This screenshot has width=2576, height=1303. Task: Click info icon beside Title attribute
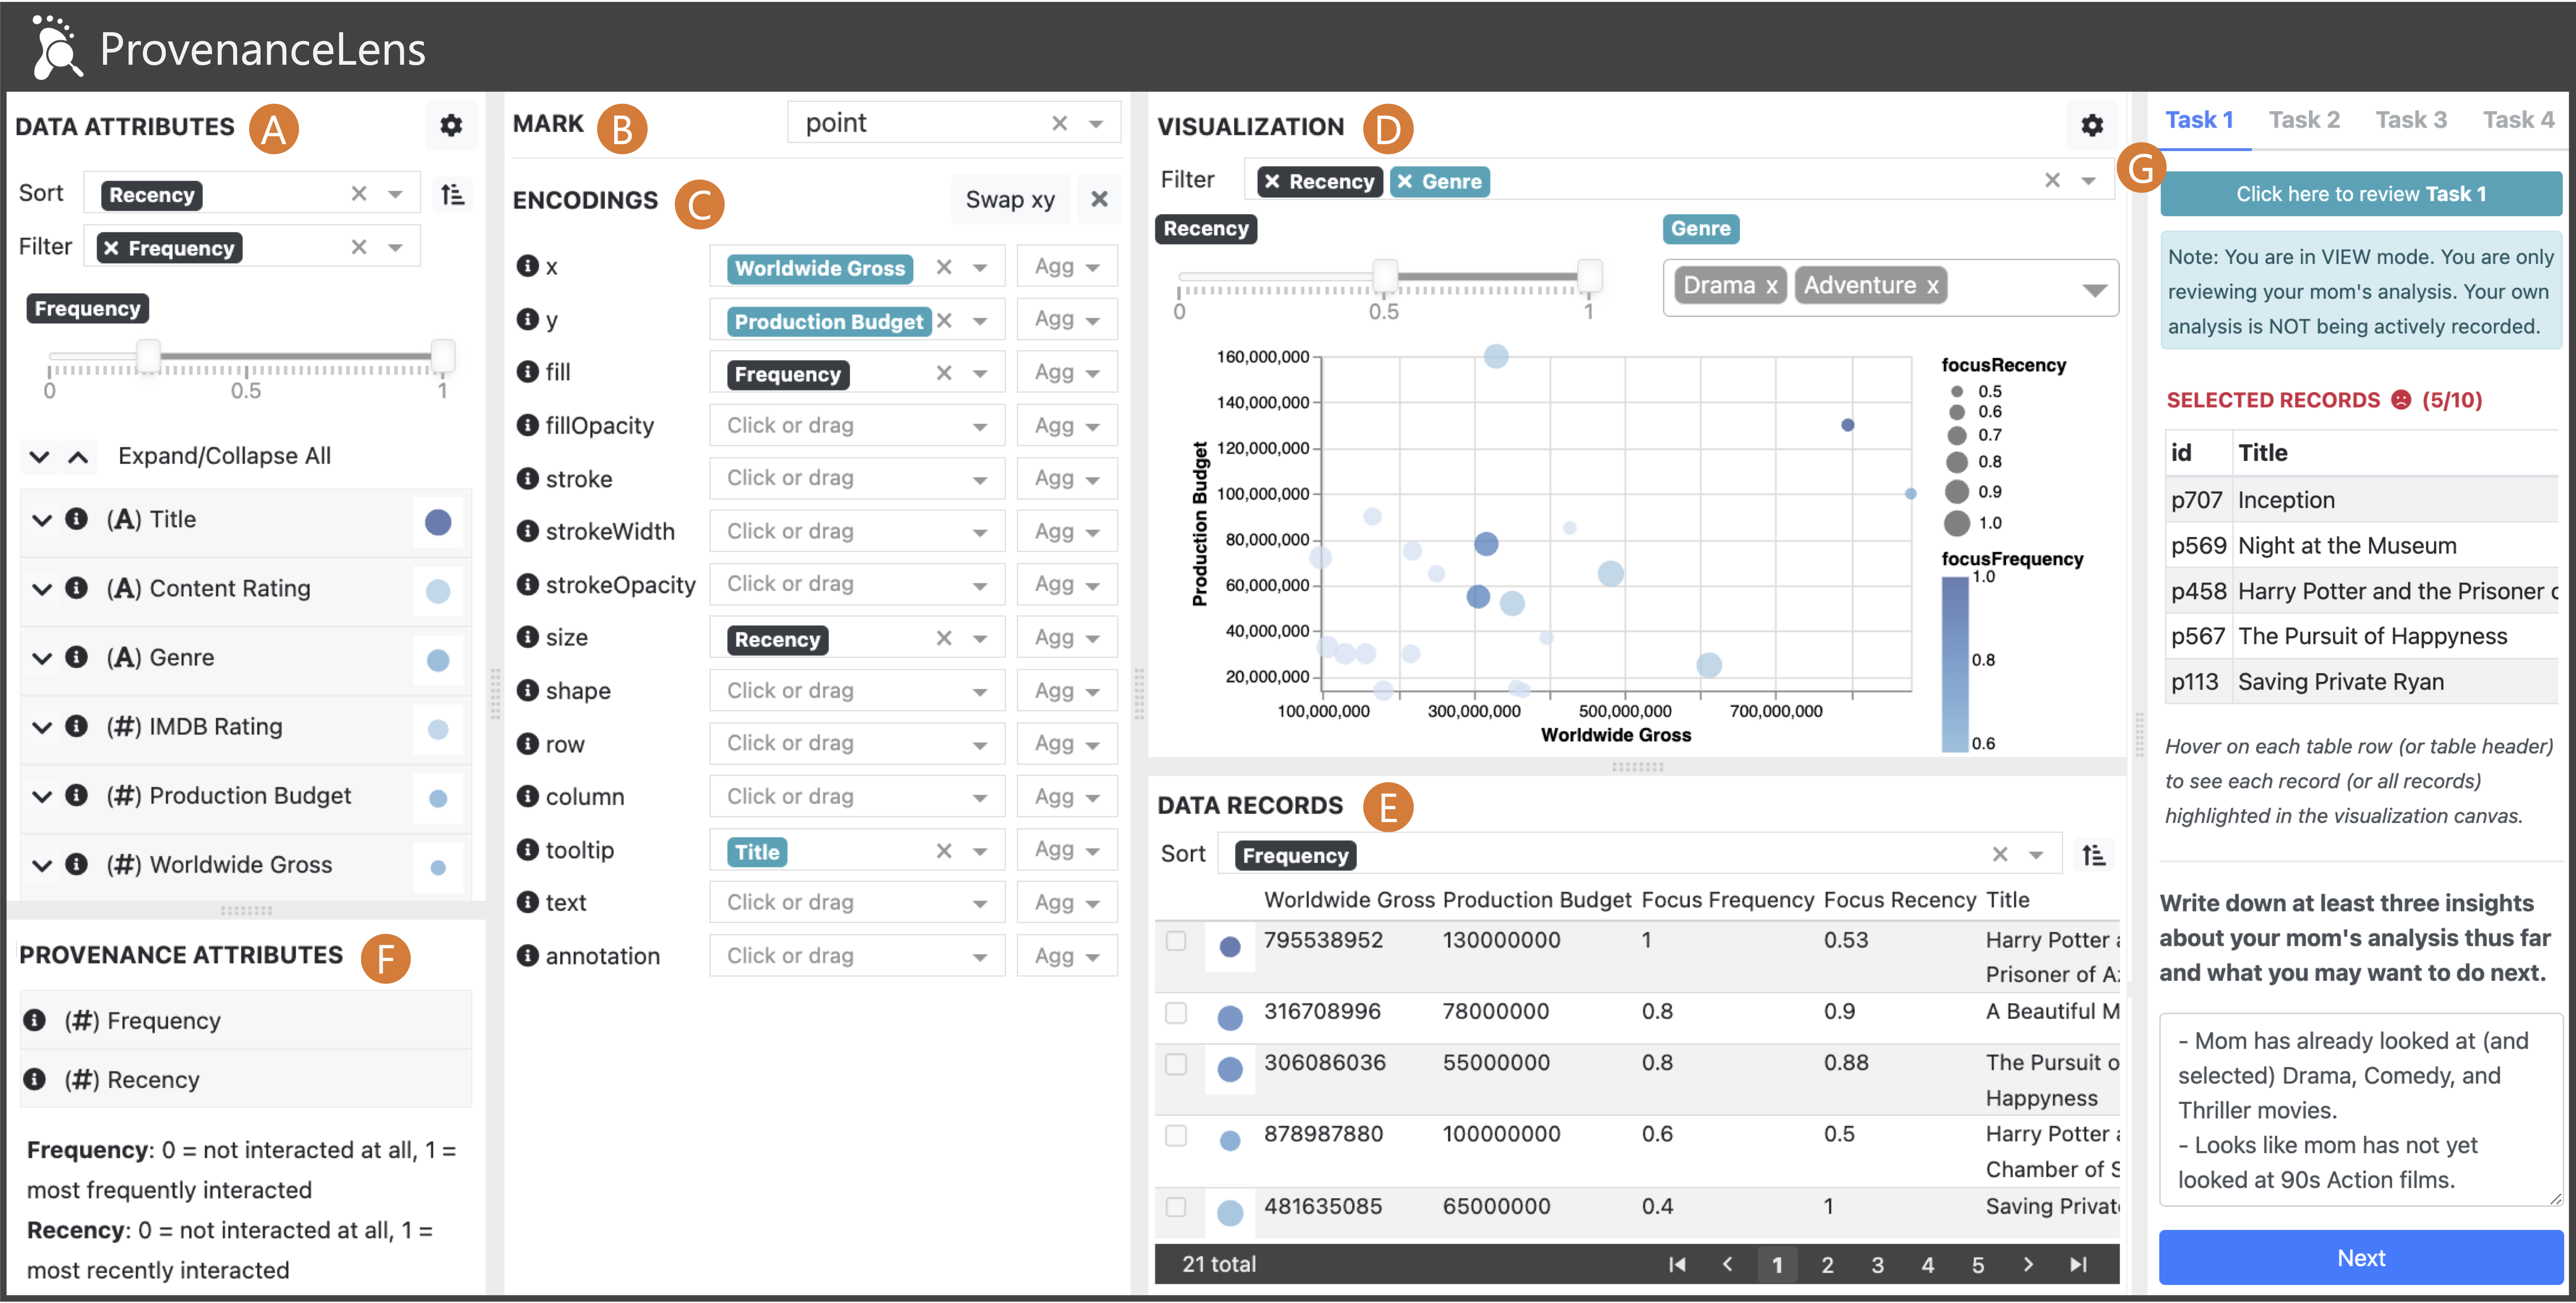[76, 519]
